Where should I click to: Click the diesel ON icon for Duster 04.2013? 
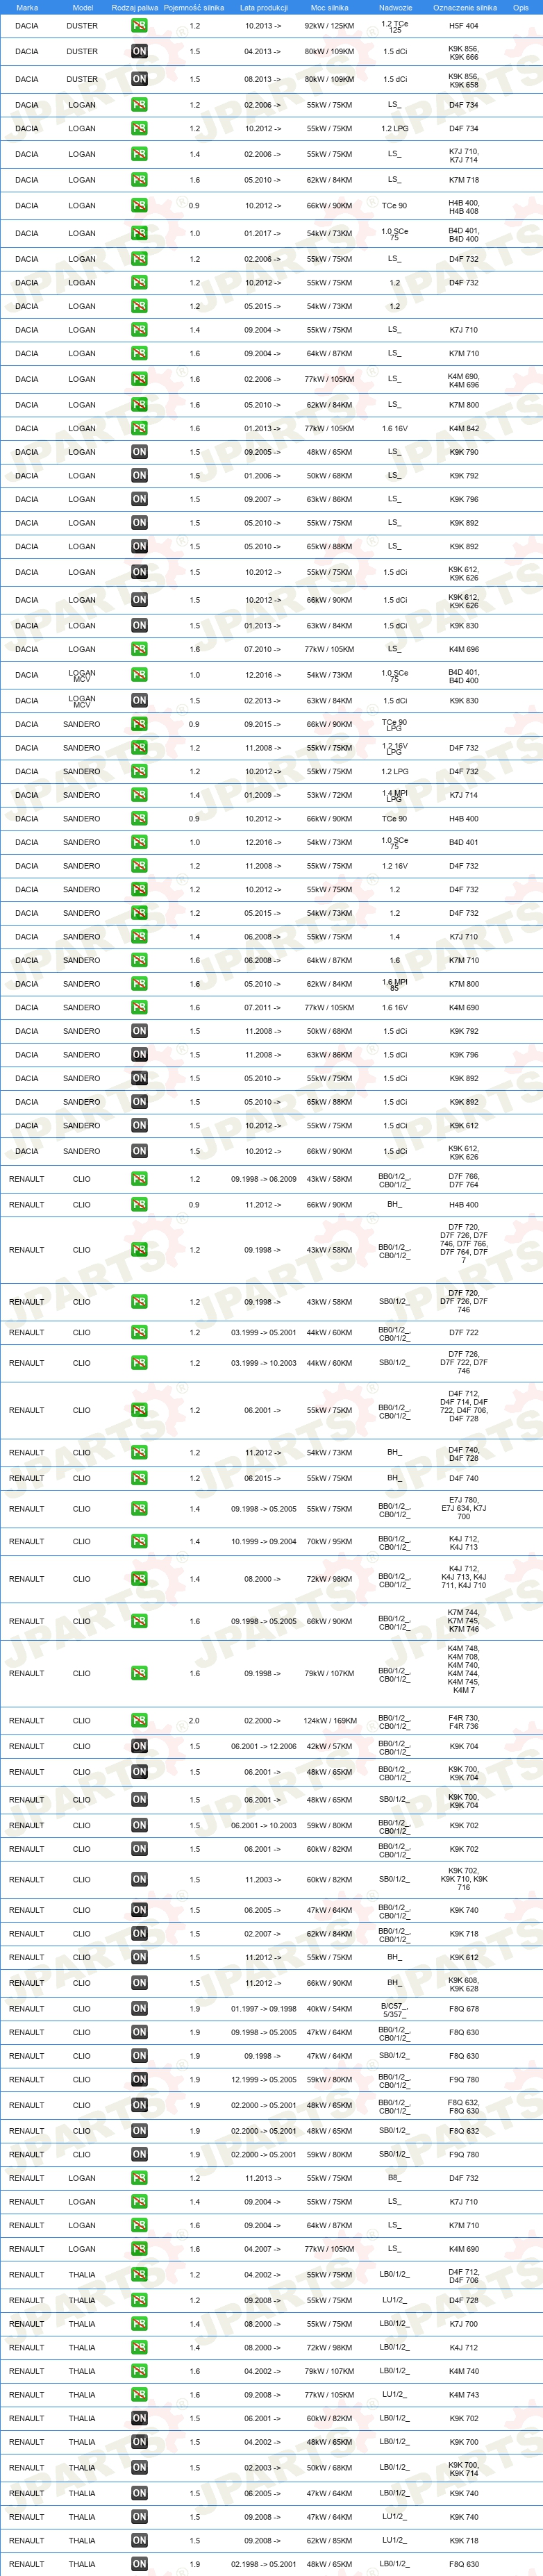click(x=139, y=51)
